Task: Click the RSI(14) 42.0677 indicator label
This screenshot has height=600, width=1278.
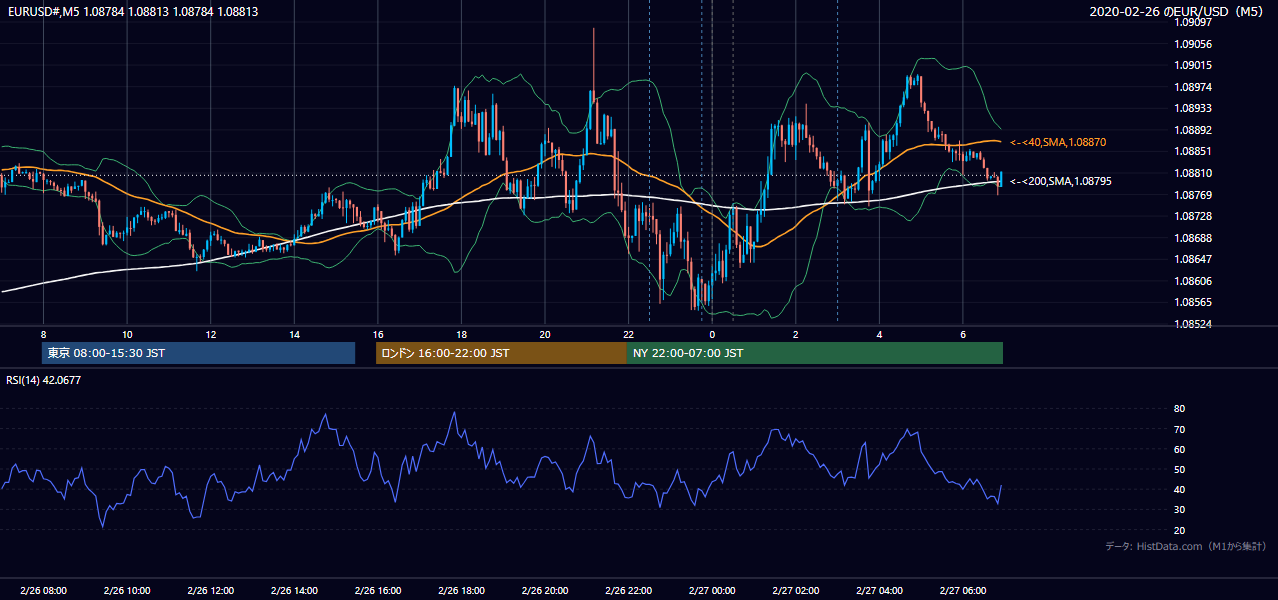Action: [x=44, y=380]
